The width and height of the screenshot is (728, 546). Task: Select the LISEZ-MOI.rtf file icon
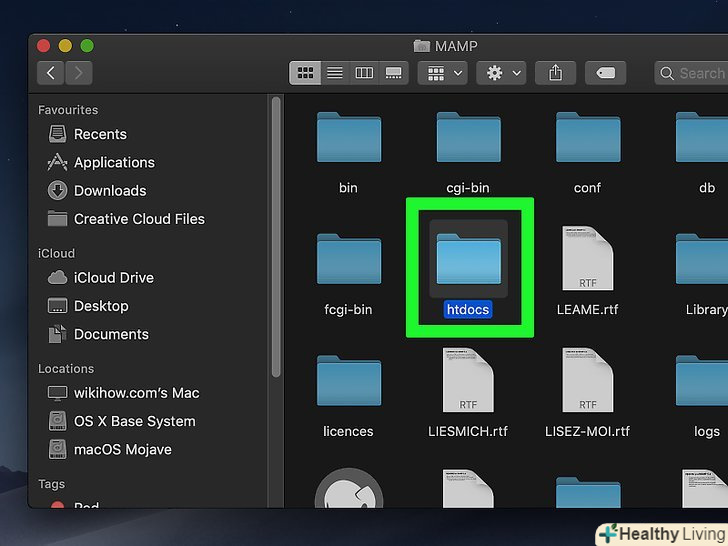(x=588, y=380)
